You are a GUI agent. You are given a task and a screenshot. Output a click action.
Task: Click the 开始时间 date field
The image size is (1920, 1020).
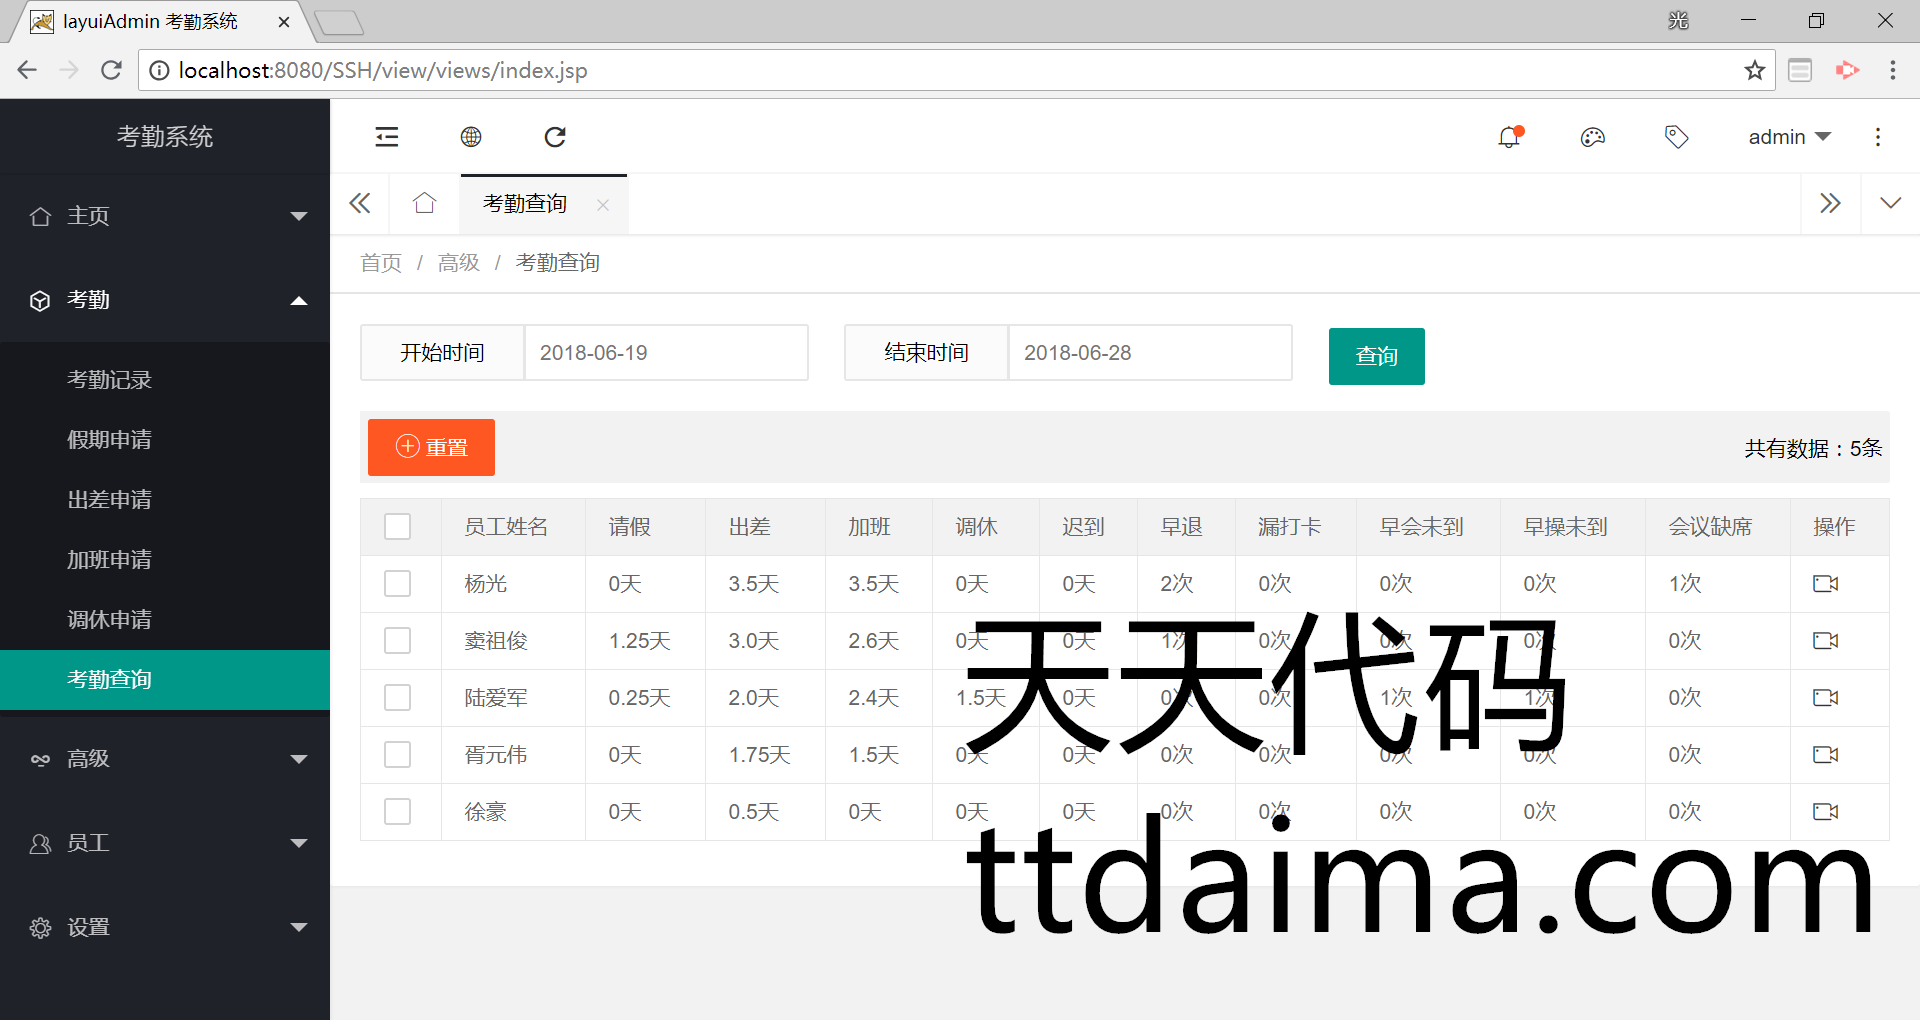(665, 353)
